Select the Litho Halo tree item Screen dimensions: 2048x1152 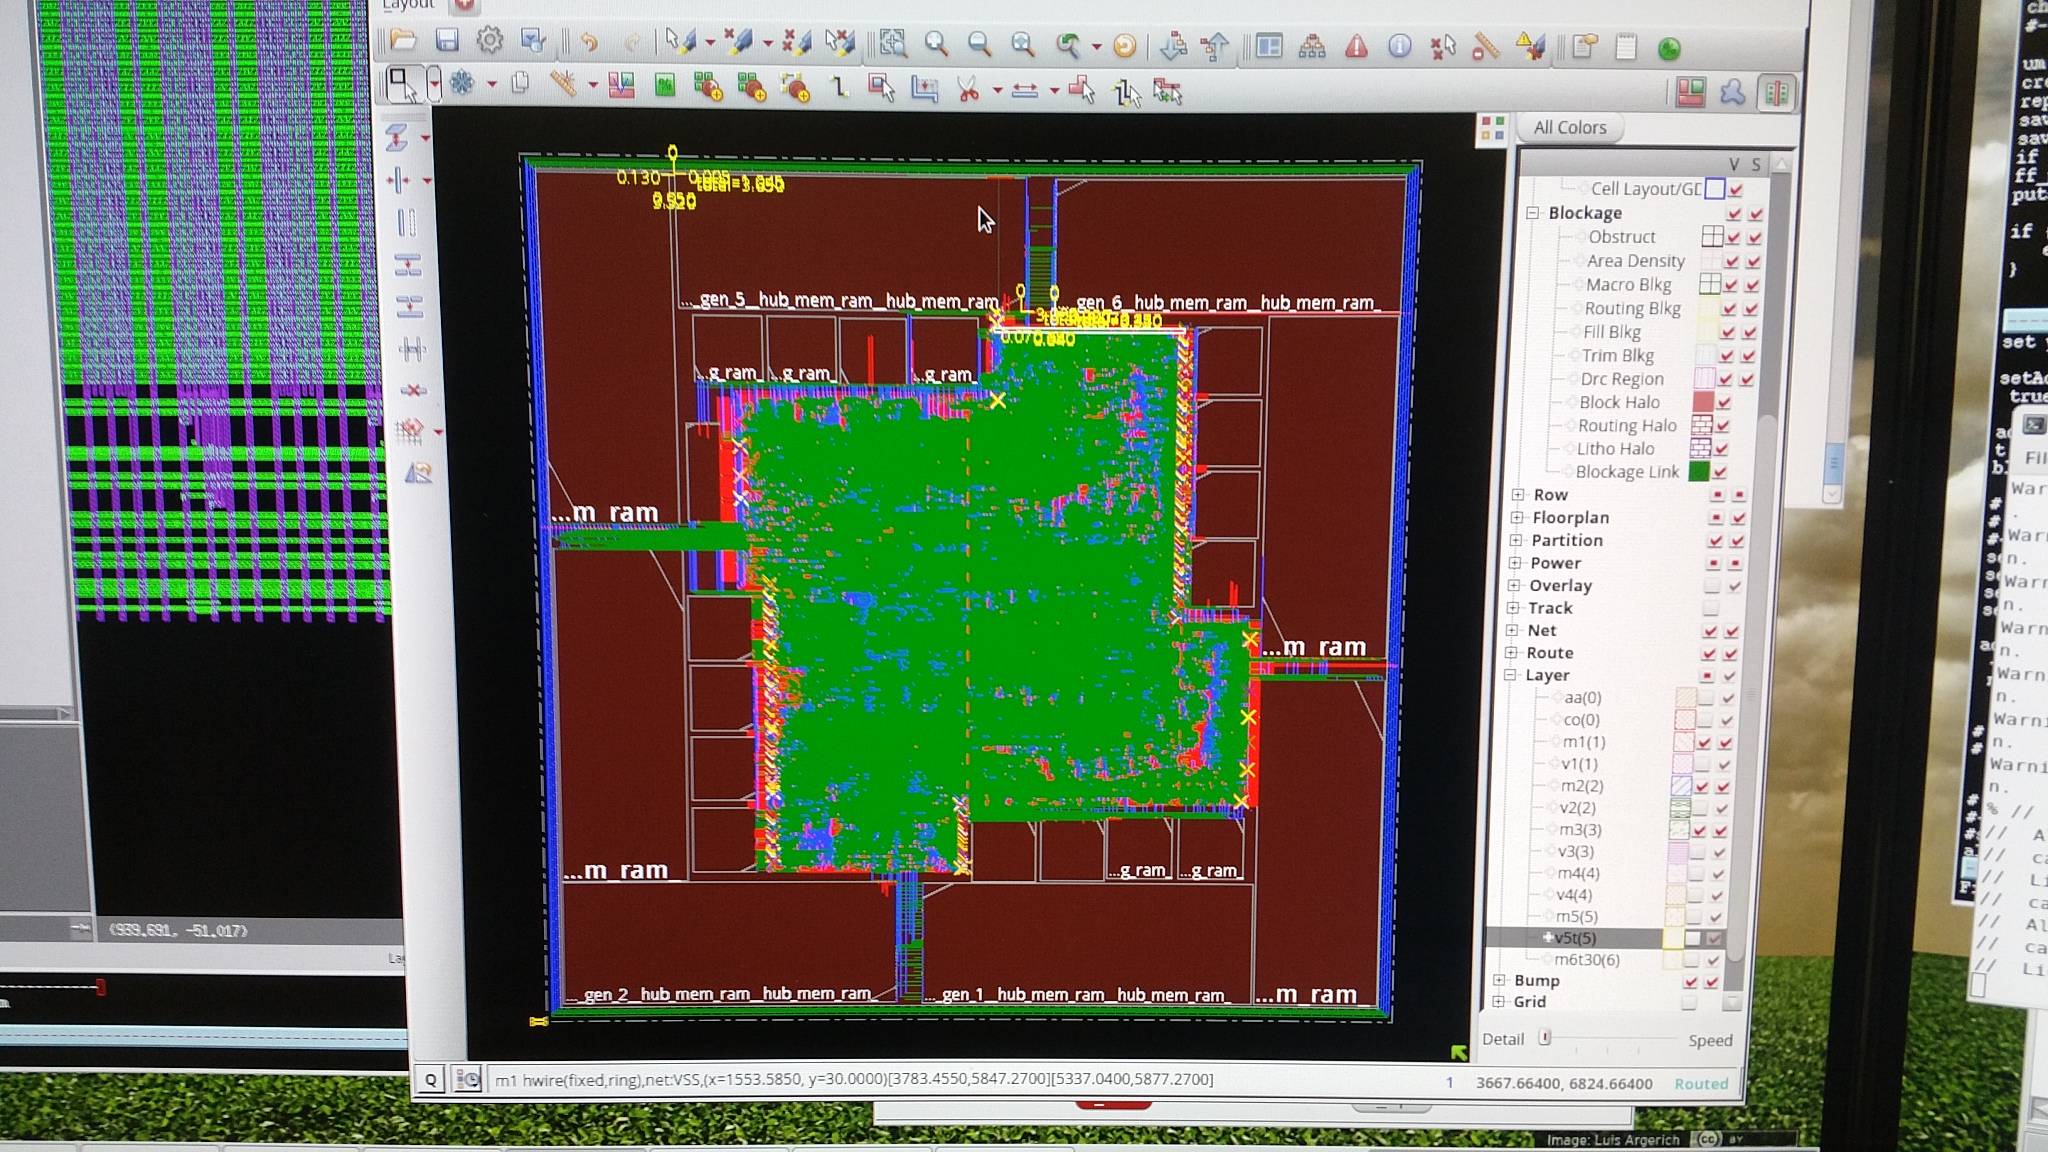click(1615, 449)
